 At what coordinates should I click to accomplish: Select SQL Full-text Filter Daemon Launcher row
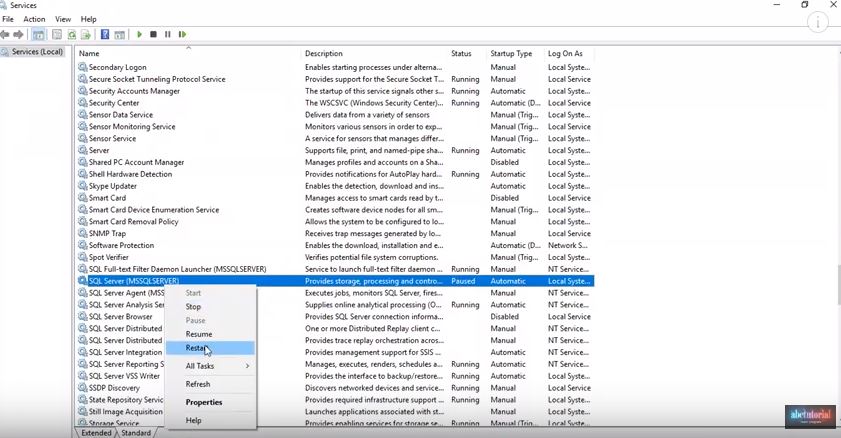point(335,269)
